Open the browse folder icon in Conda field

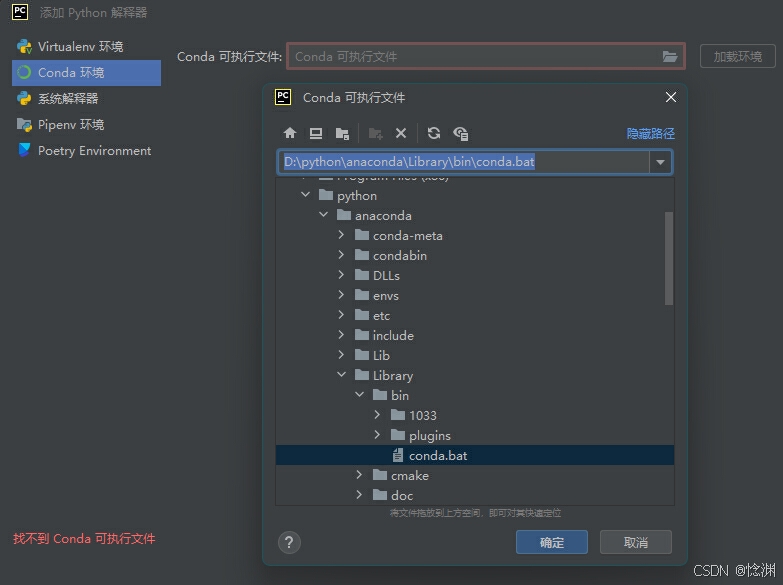[670, 56]
